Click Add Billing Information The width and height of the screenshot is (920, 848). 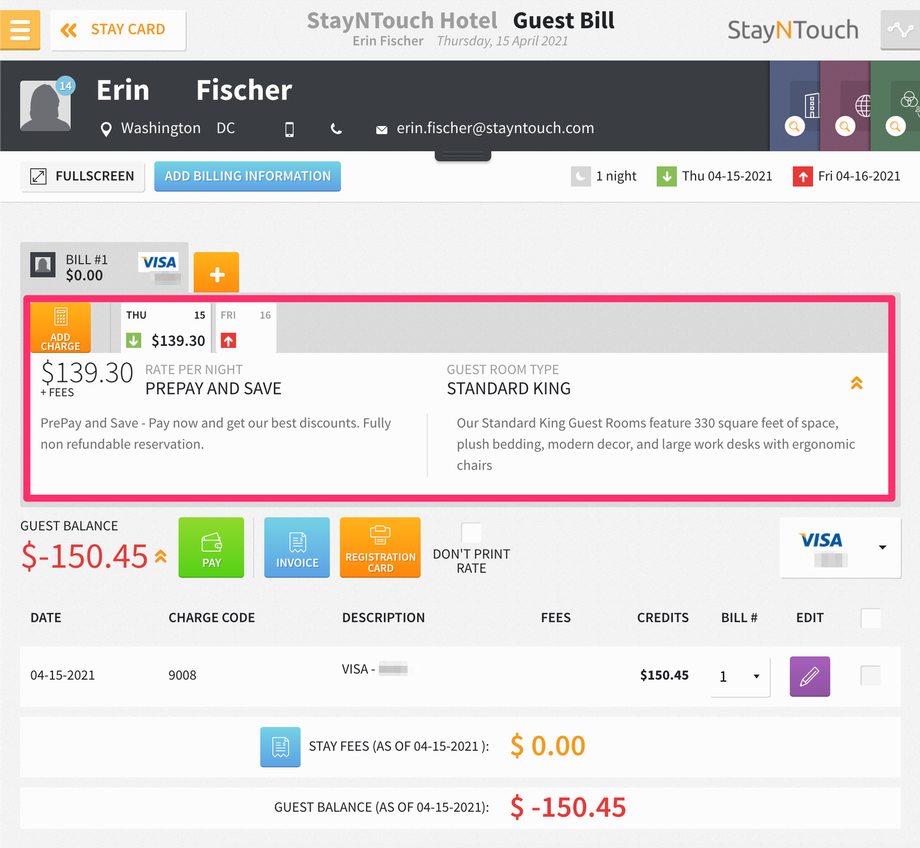[x=248, y=176]
